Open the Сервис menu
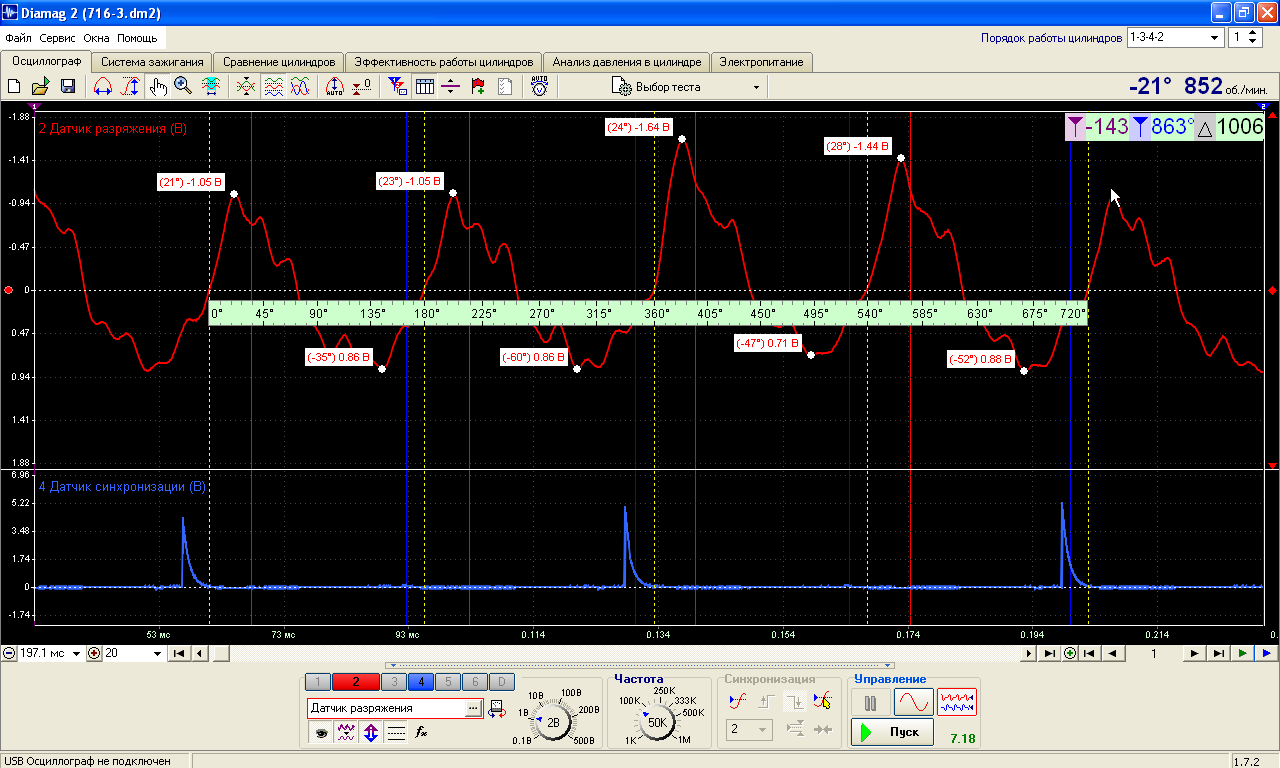Image resolution: width=1280 pixels, height=768 pixels. [x=58, y=38]
